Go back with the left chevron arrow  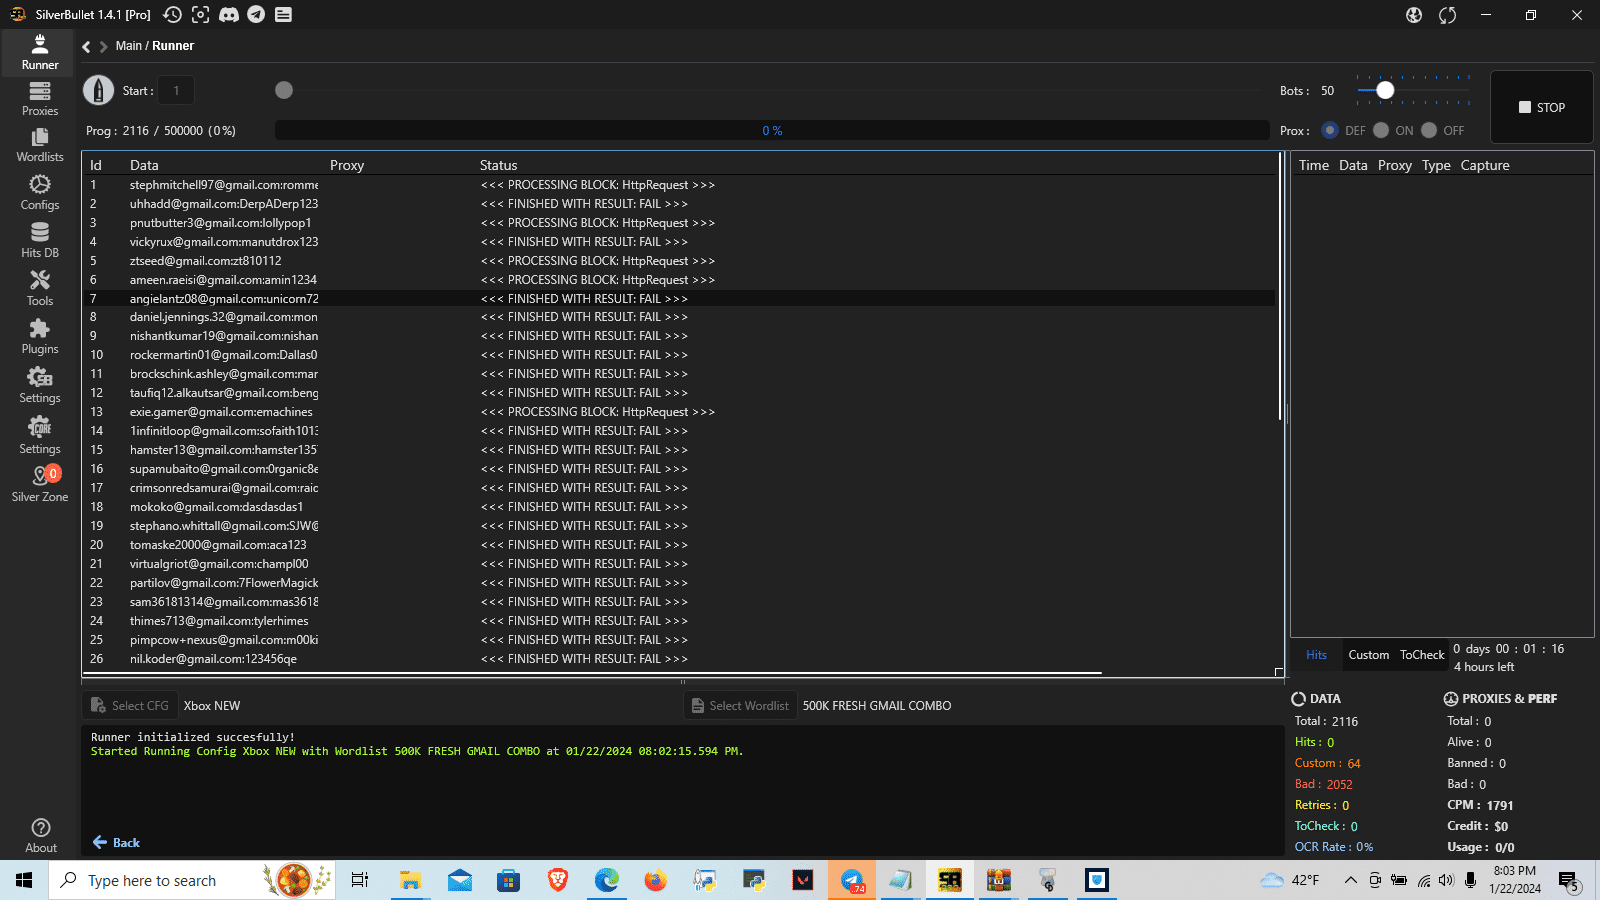86,46
